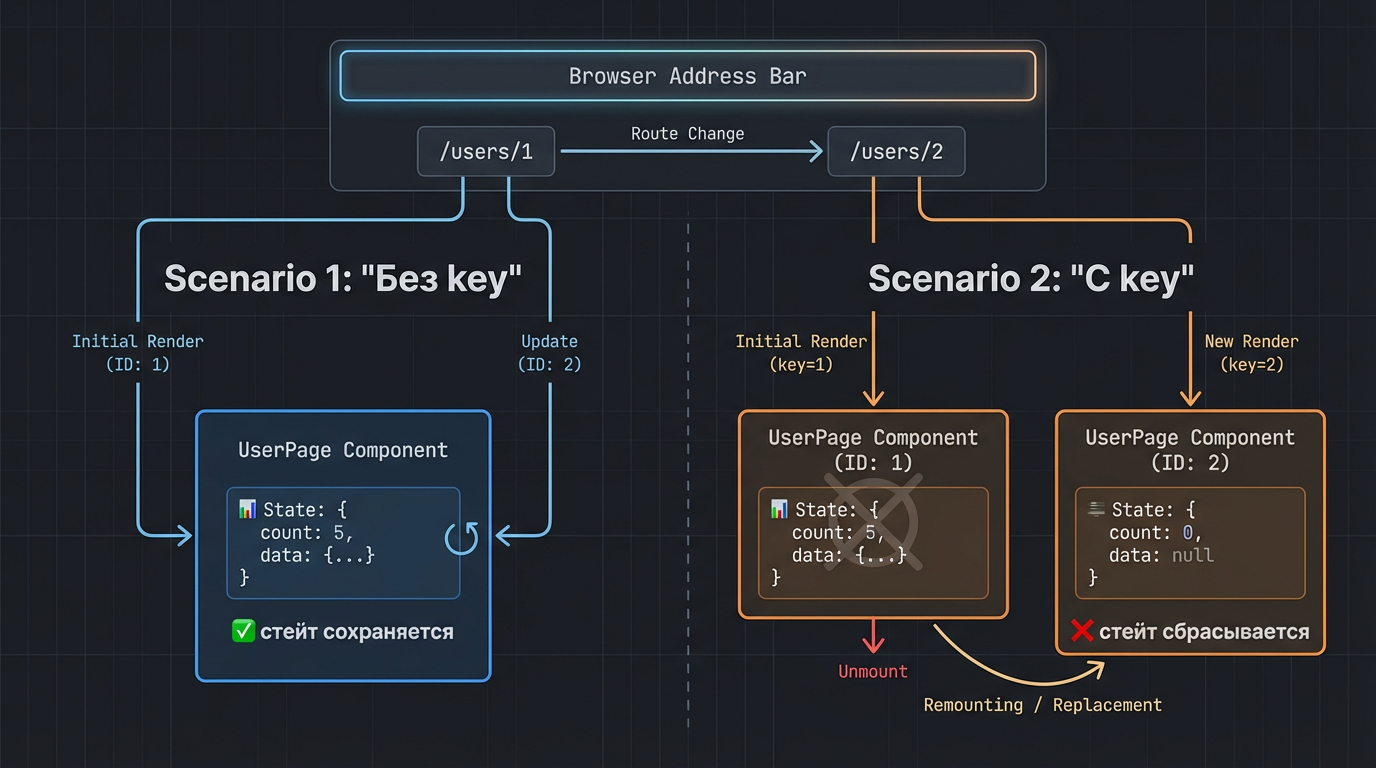Screen dimensions: 1376x768
Task: Click the Remounting / Replacement label
Action: pyautogui.click(x=1042, y=705)
